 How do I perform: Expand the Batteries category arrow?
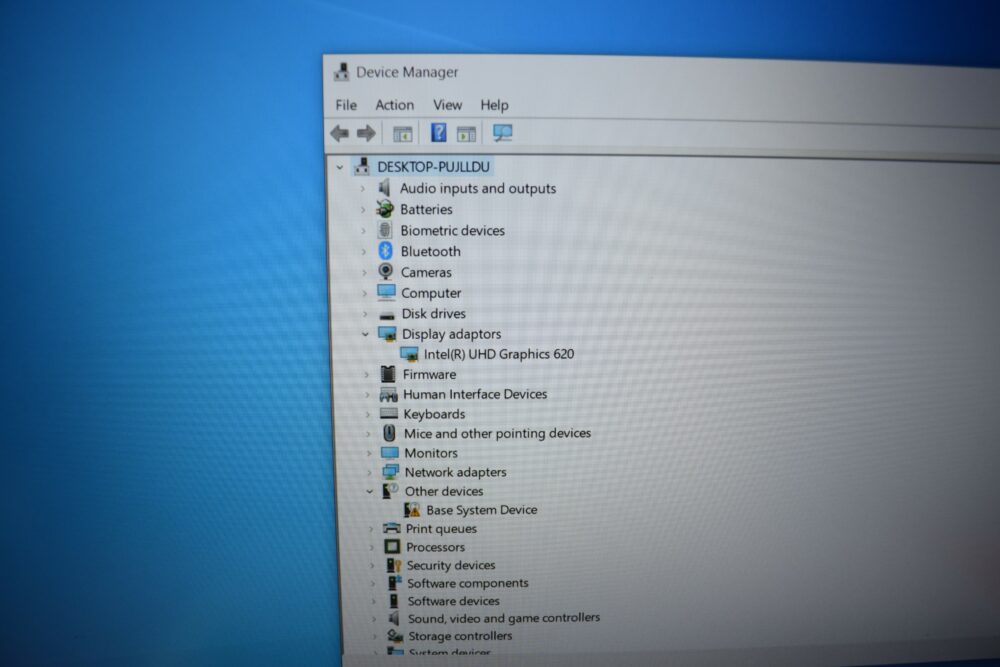coord(363,210)
